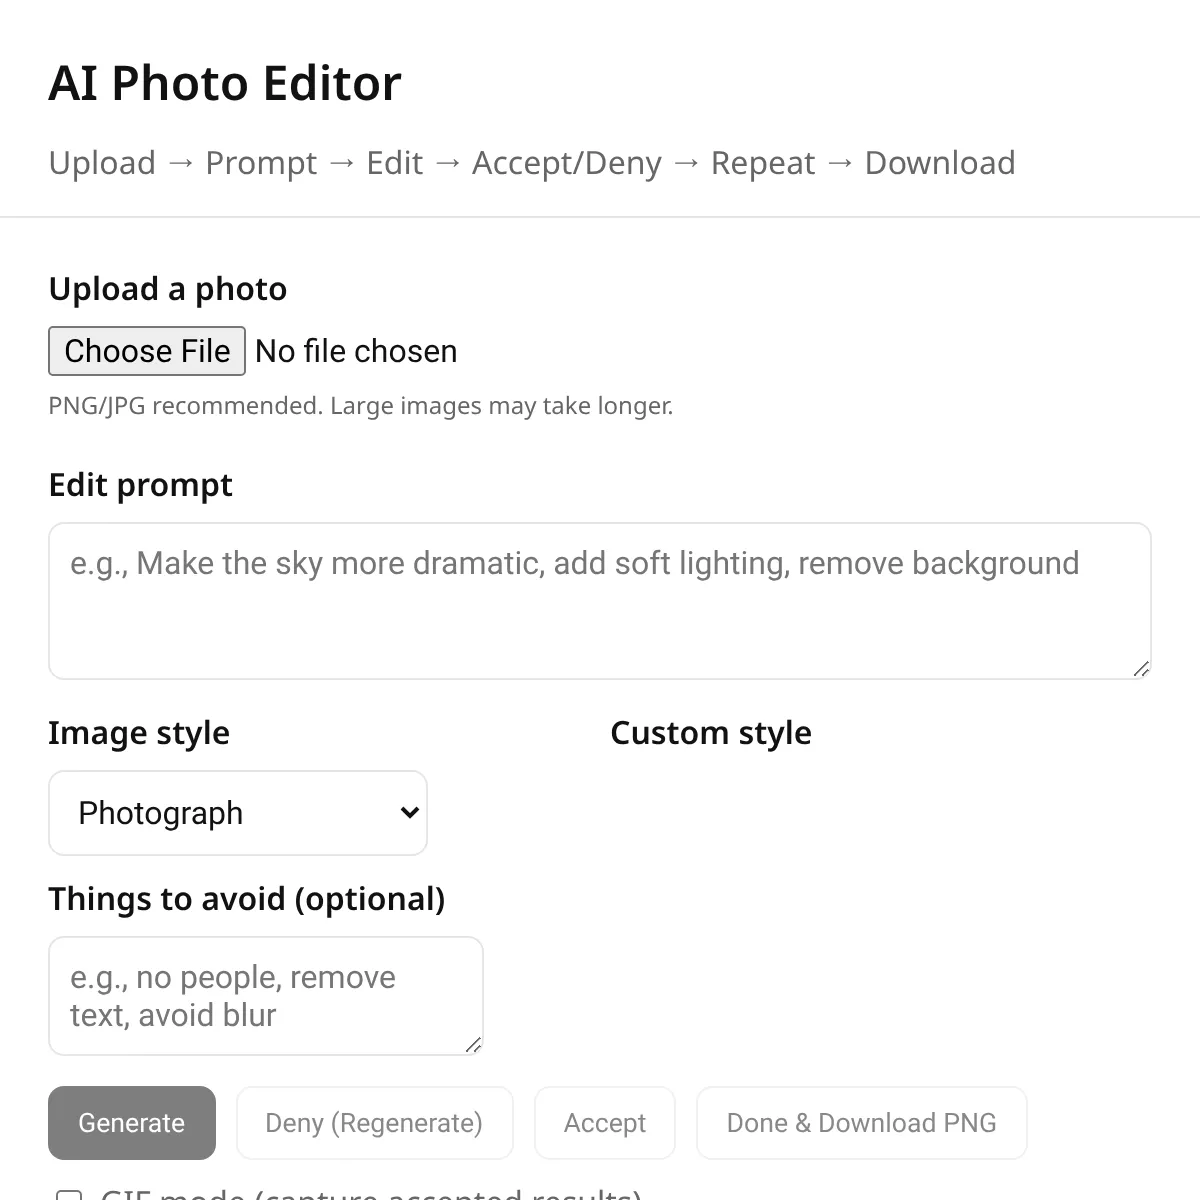Click the "Upload a photo" label
1200x1200 pixels.
[x=168, y=289]
